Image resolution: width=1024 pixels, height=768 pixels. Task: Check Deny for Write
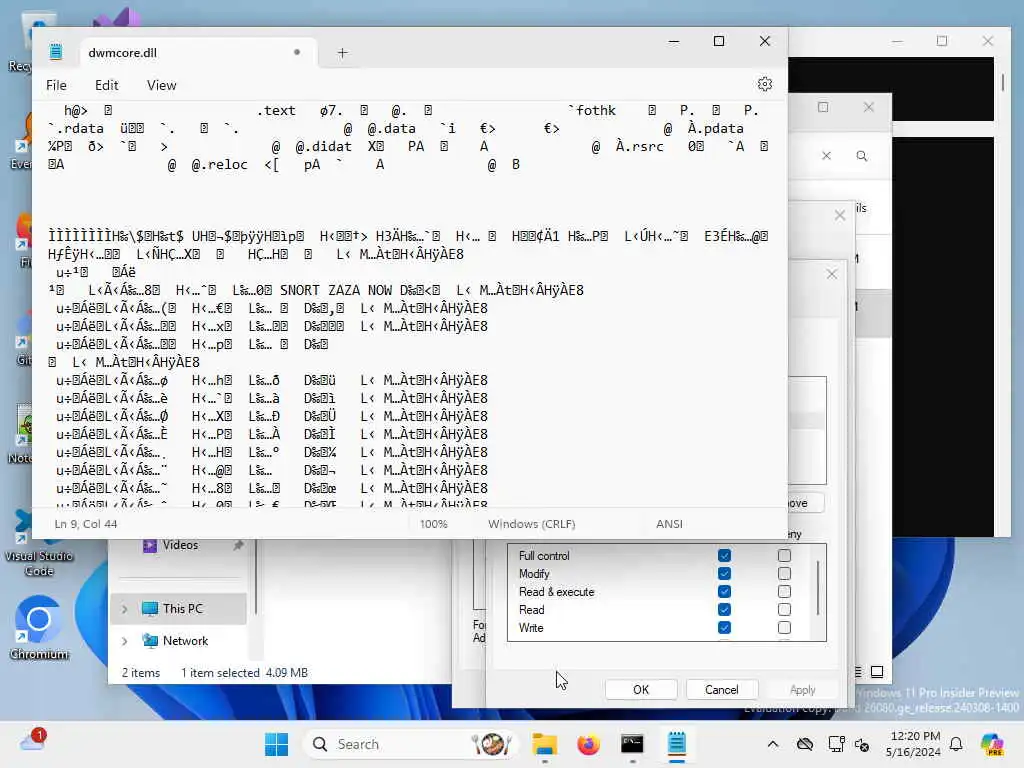pyautogui.click(x=784, y=628)
